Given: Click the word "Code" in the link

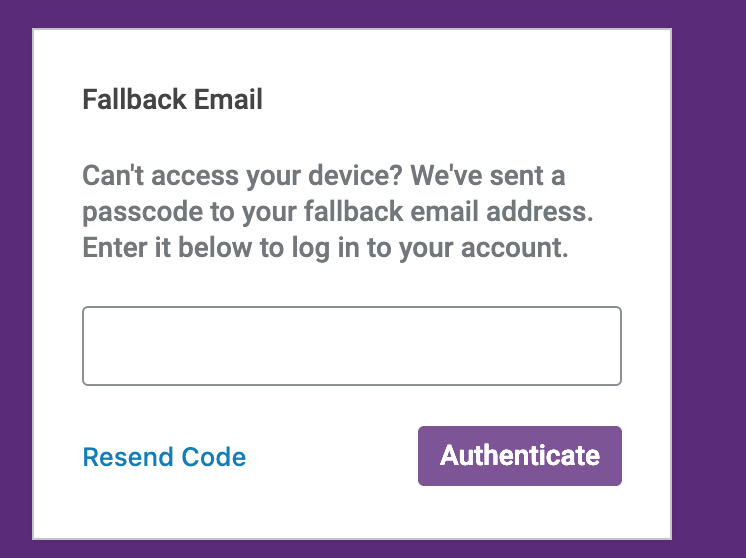Looking at the screenshot, I should [214, 457].
